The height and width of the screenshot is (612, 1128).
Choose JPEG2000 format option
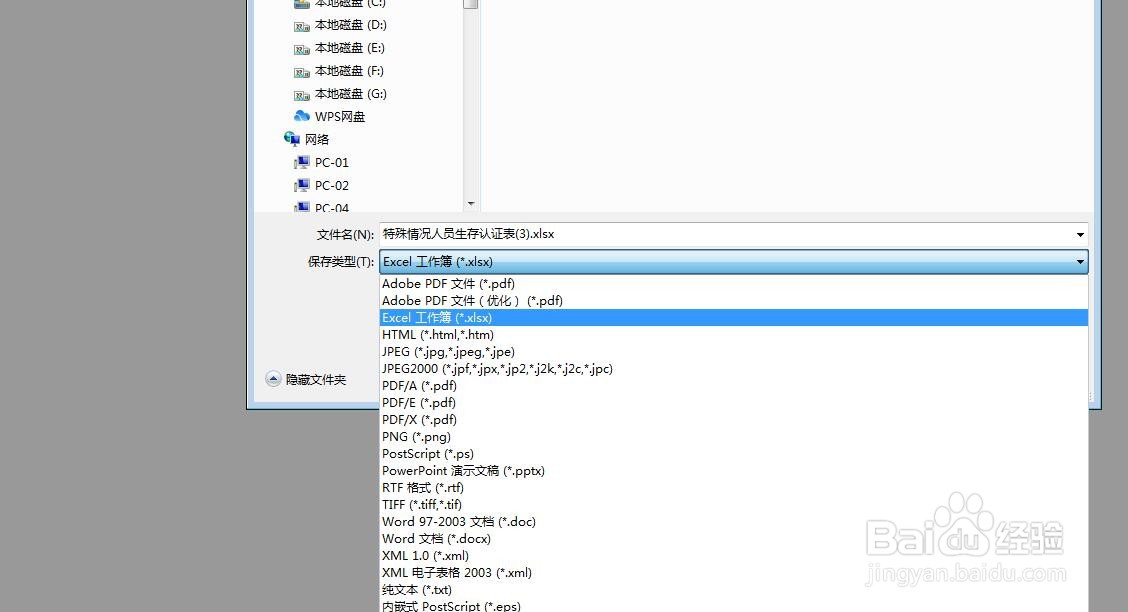point(734,369)
